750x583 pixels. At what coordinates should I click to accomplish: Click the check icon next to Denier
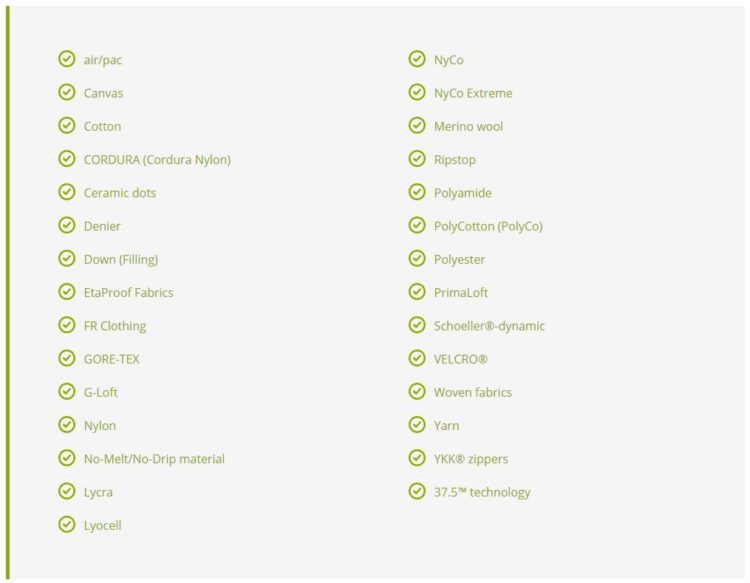tap(67, 225)
